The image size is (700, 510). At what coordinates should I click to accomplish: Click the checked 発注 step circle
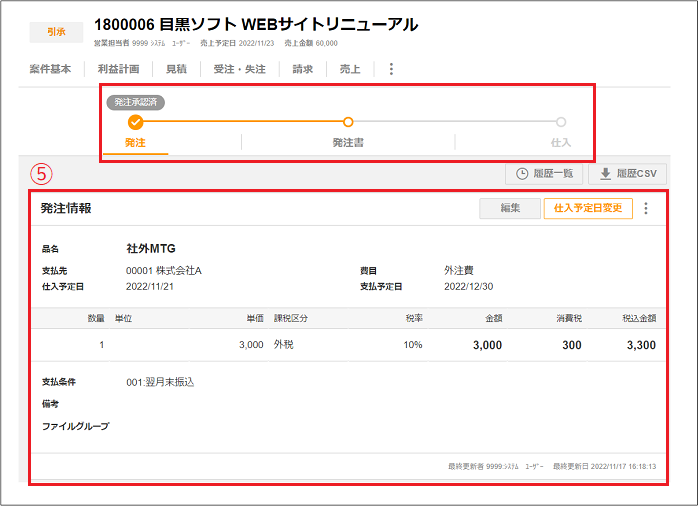click(136, 122)
